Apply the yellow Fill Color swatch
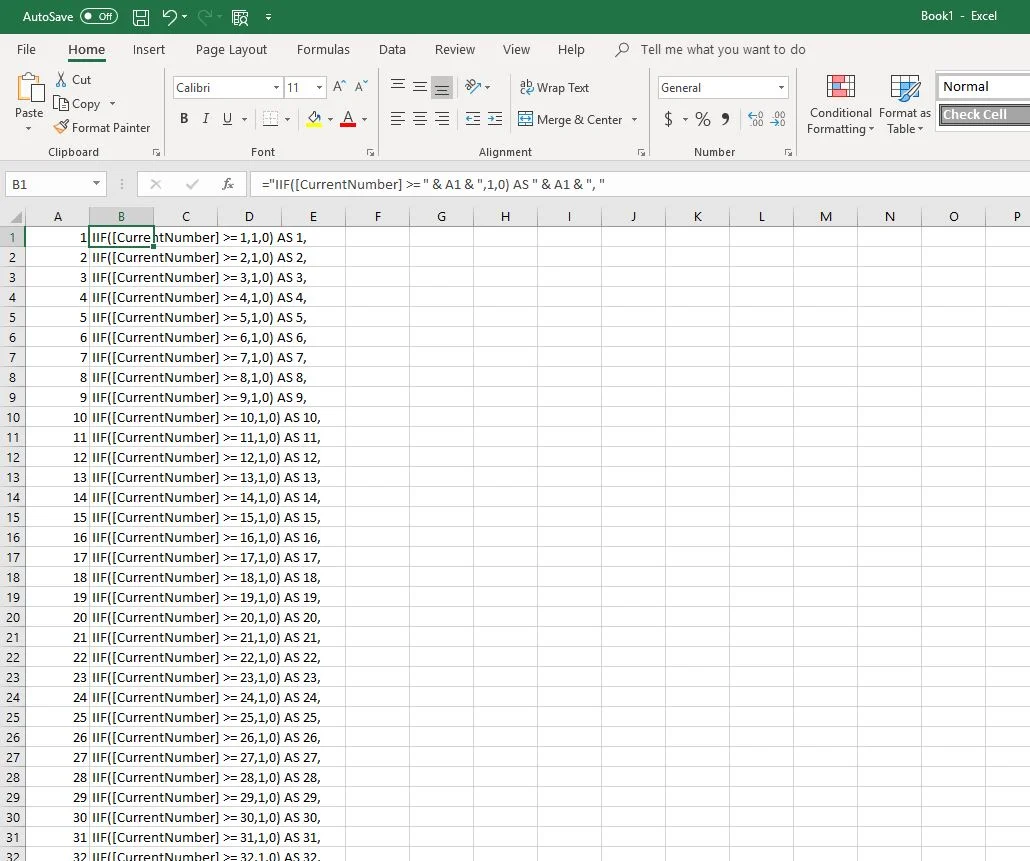The width and height of the screenshot is (1030, 861). coord(314,120)
